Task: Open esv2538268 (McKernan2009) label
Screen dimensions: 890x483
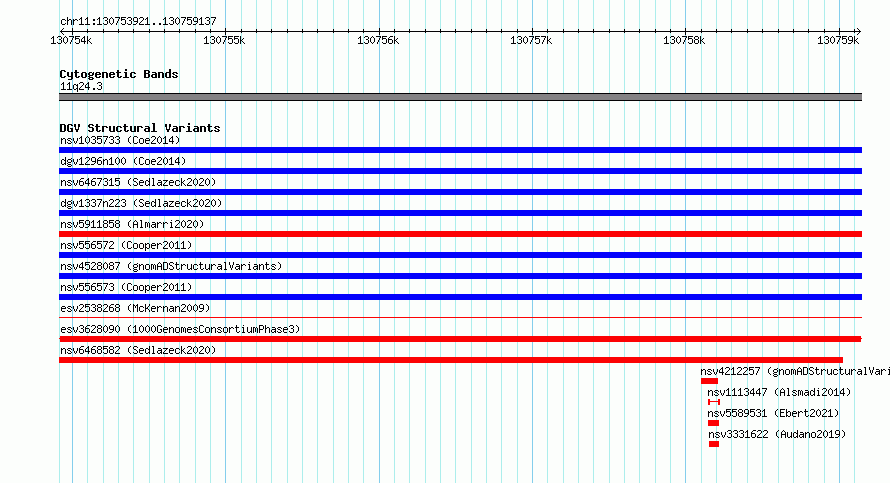Action: (135, 308)
